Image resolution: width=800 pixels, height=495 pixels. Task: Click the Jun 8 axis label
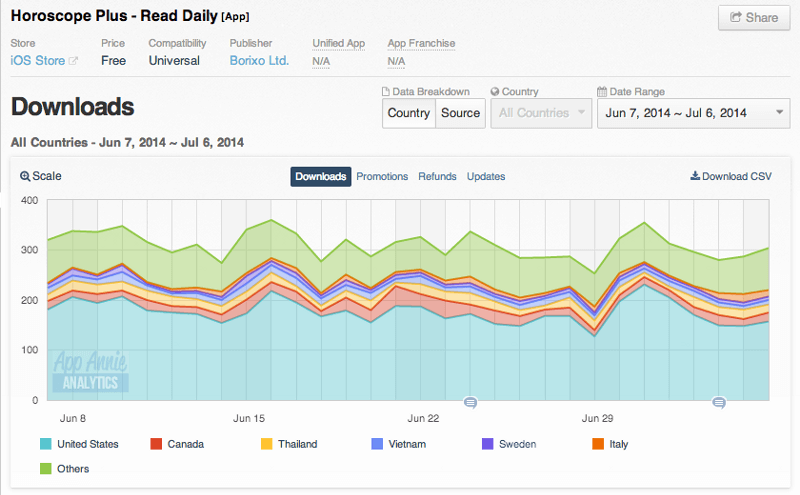(x=73, y=418)
